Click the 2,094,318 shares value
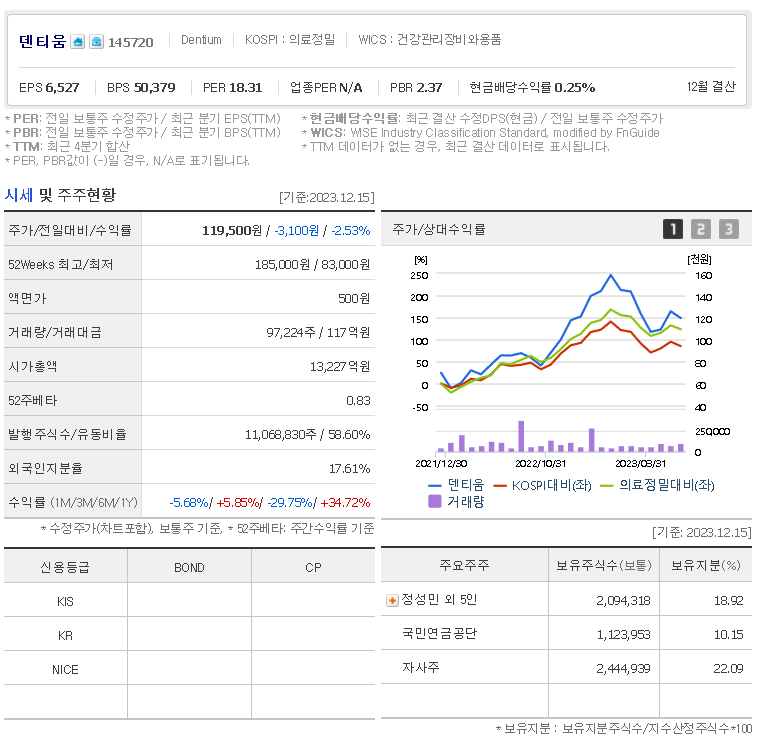 [623, 601]
